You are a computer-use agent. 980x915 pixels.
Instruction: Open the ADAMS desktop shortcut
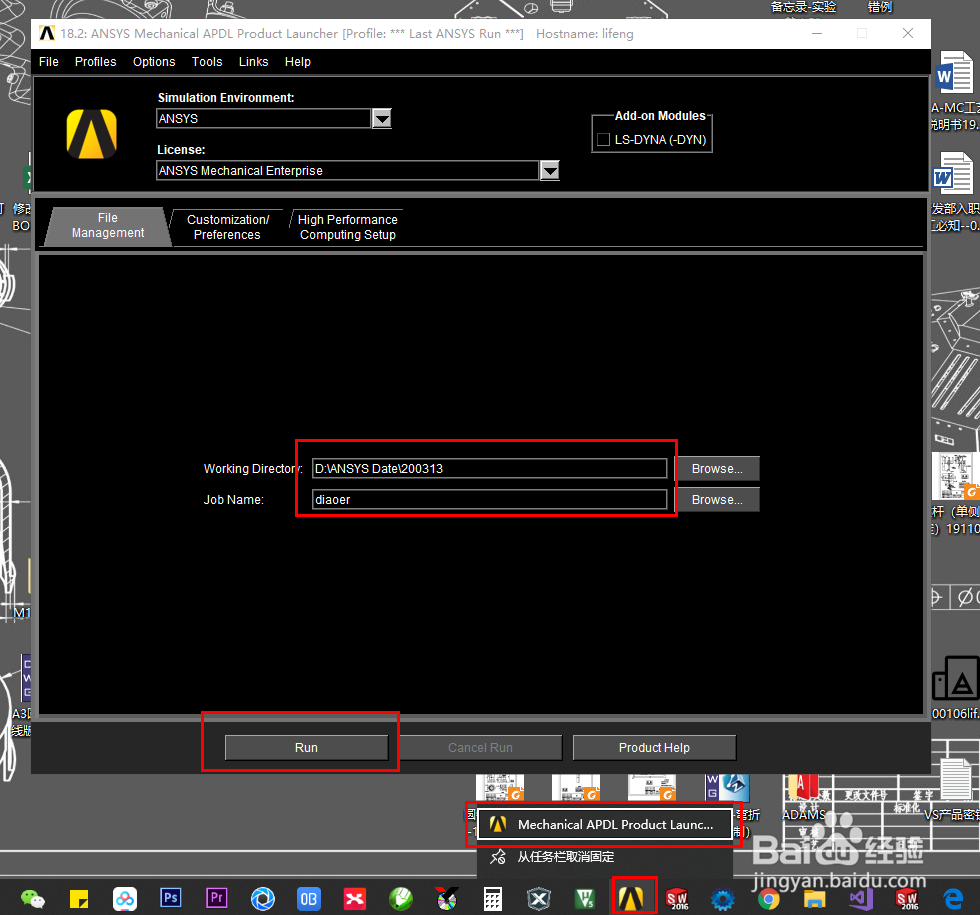pos(804,798)
